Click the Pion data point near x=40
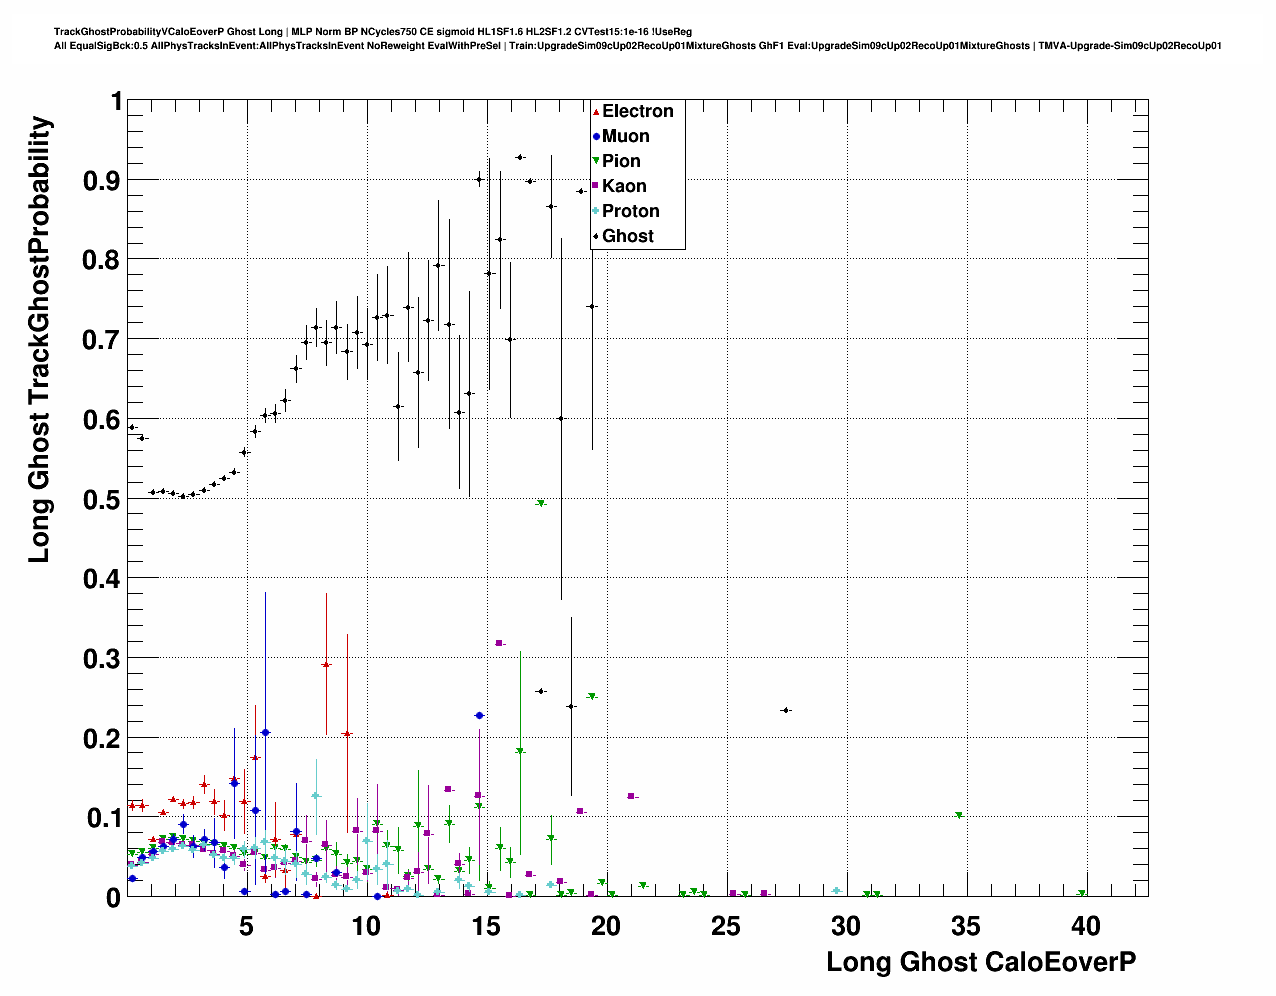This screenshot has width=1276, height=996. click(1082, 894)
